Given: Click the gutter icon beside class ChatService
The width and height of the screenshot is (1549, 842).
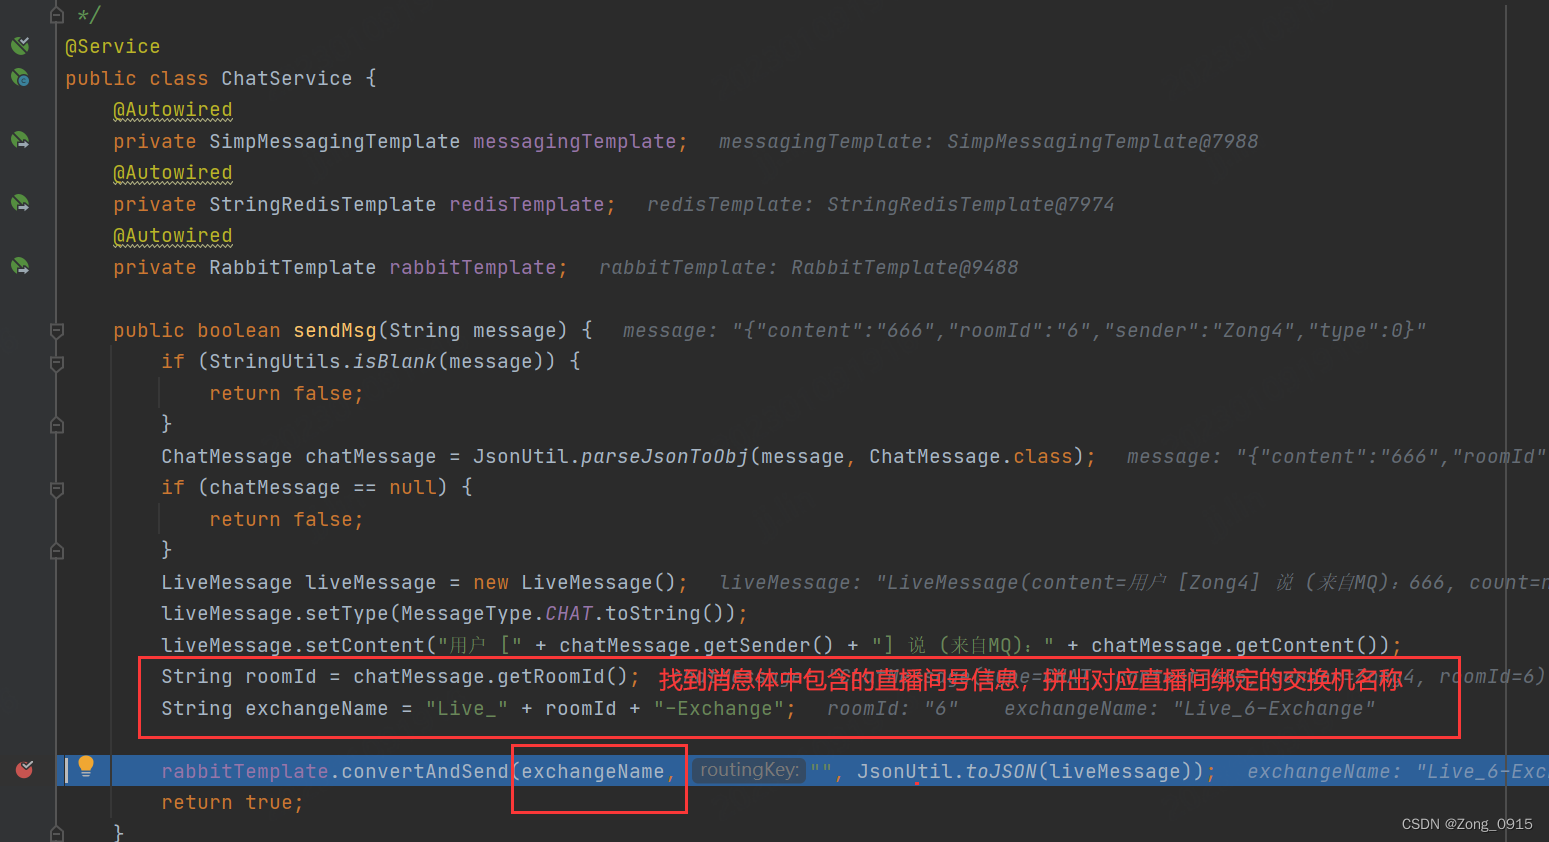Looking at the screenshot, I should pos(20,77).
